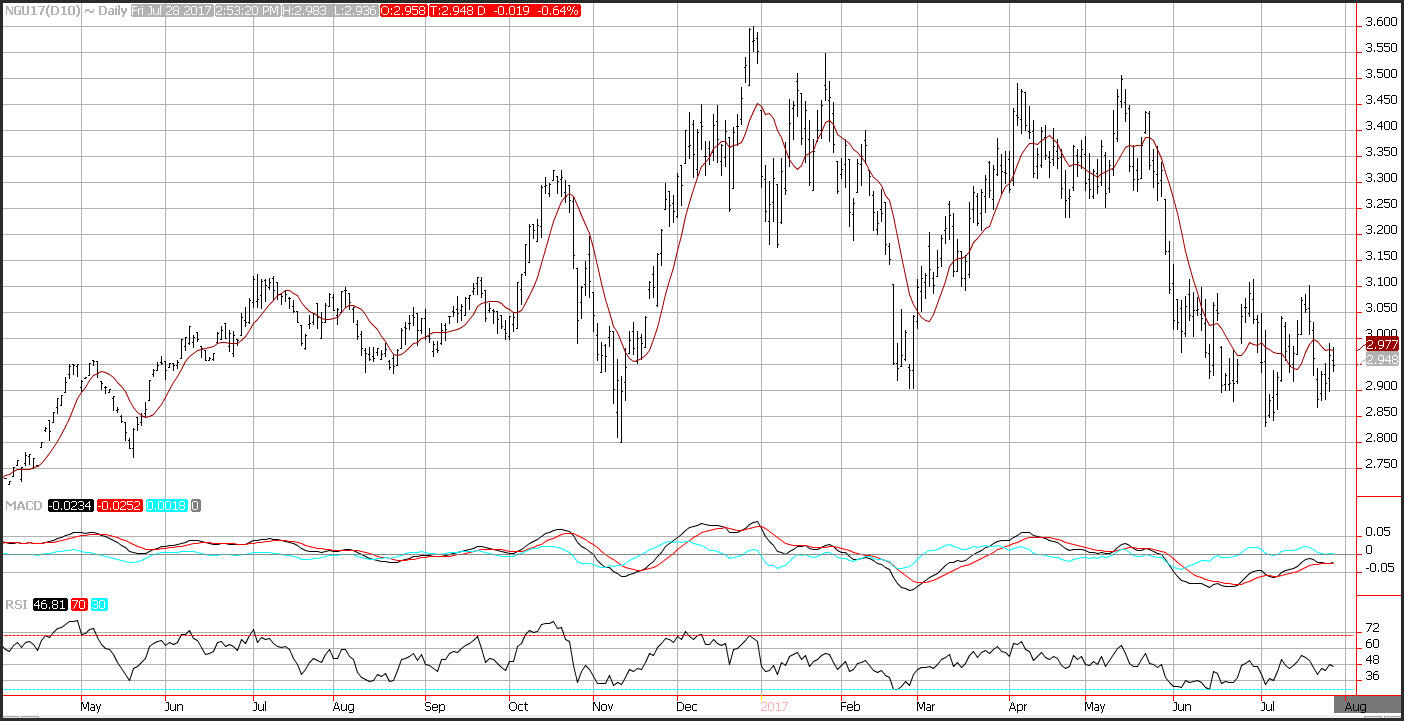This screenshot has height=721, width=1404.
Task: Click the pink 2017 year label on time axis
Action: pos(775,706)
